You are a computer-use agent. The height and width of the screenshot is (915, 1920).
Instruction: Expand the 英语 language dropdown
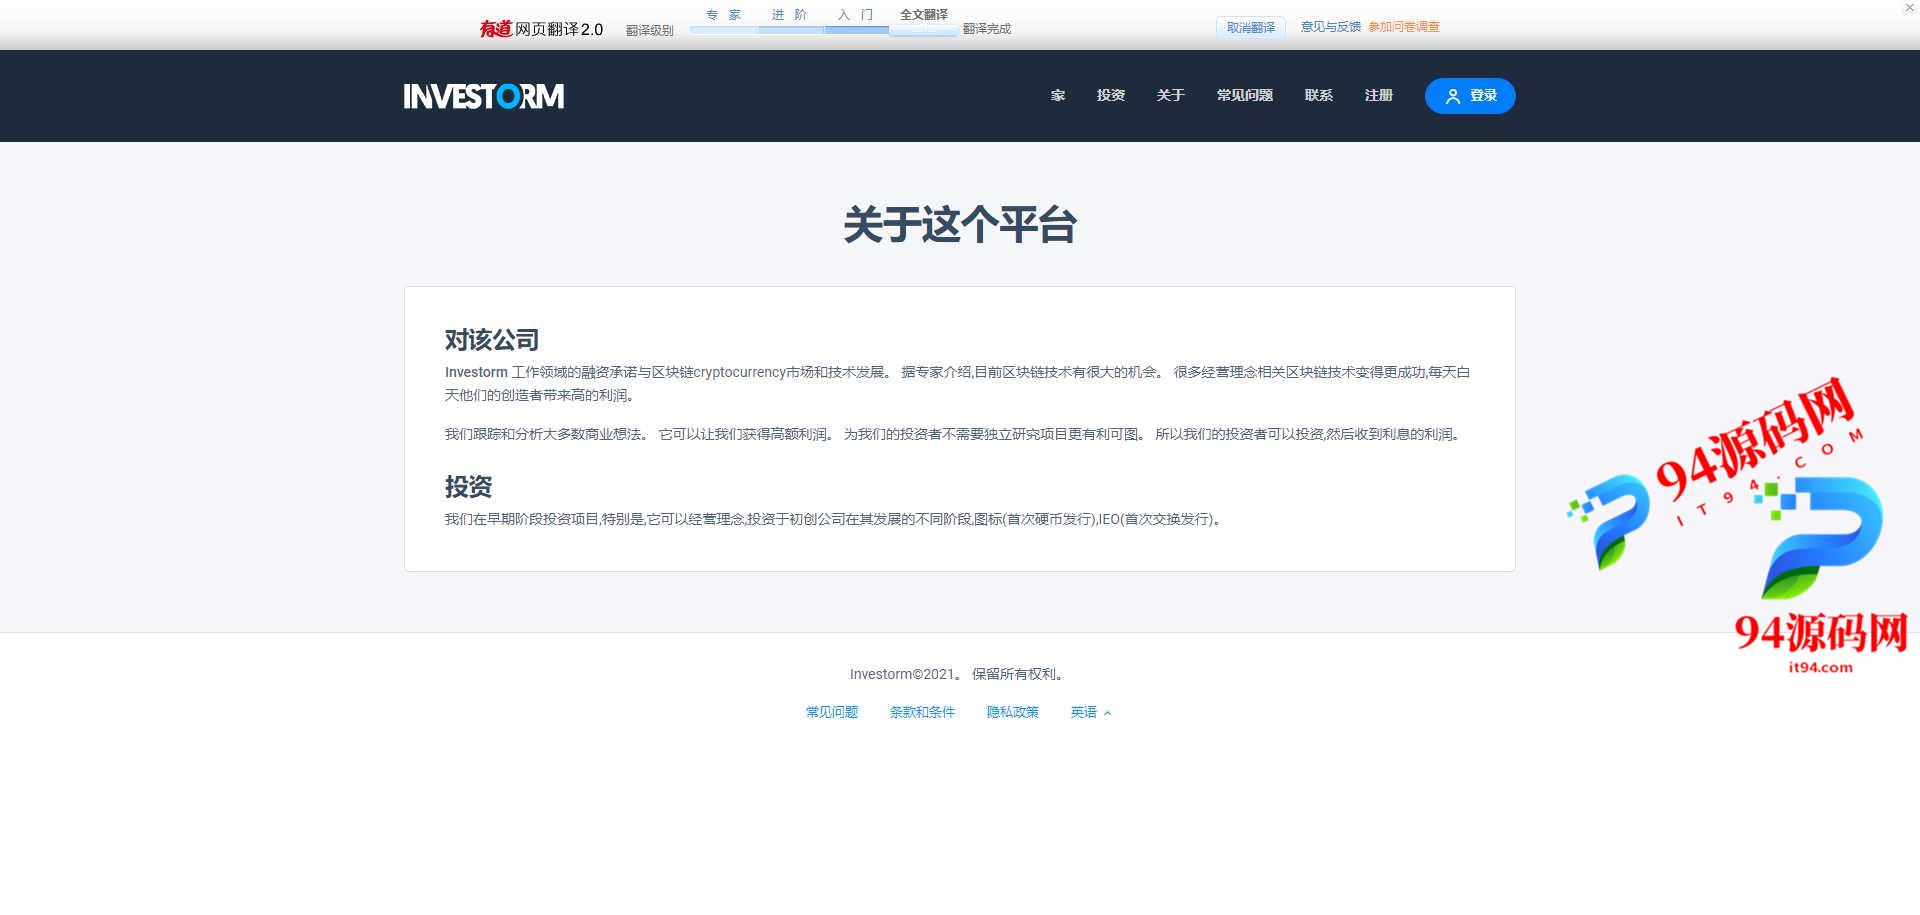1091,712
